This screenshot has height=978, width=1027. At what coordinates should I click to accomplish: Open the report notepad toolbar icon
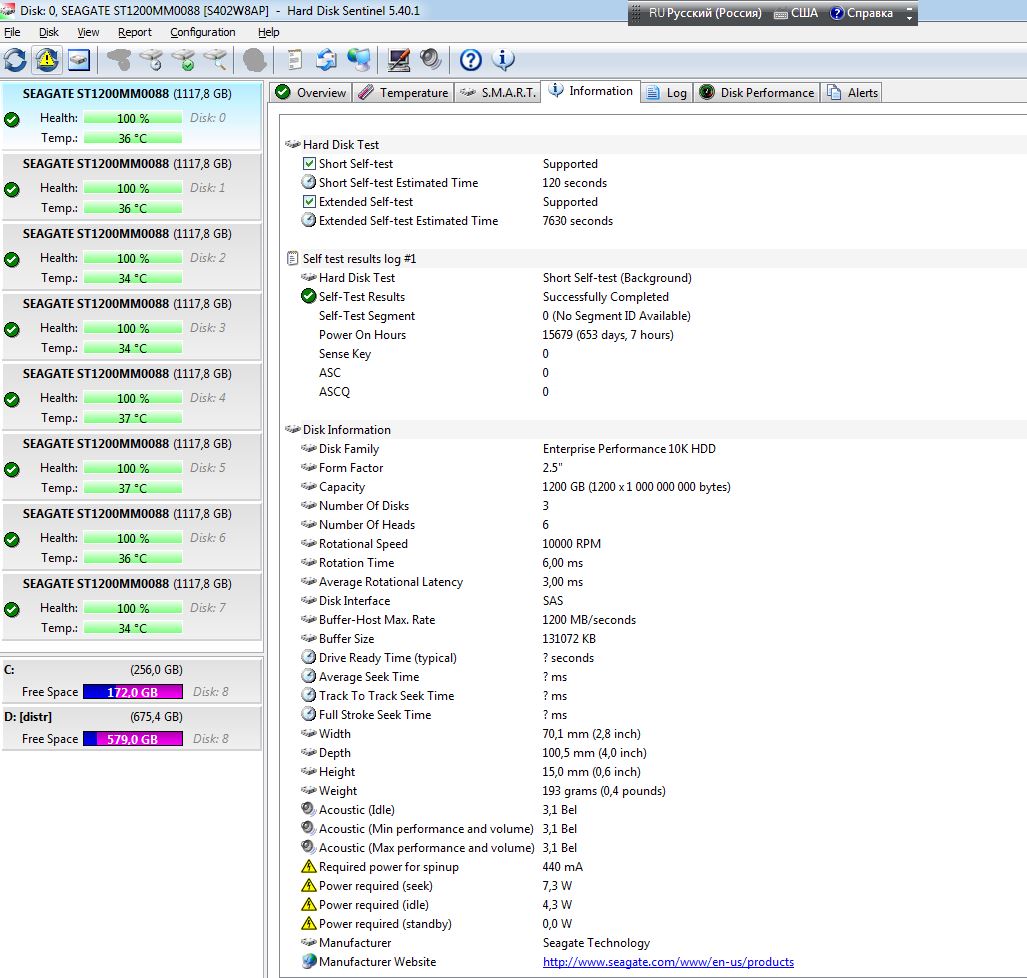295,60
